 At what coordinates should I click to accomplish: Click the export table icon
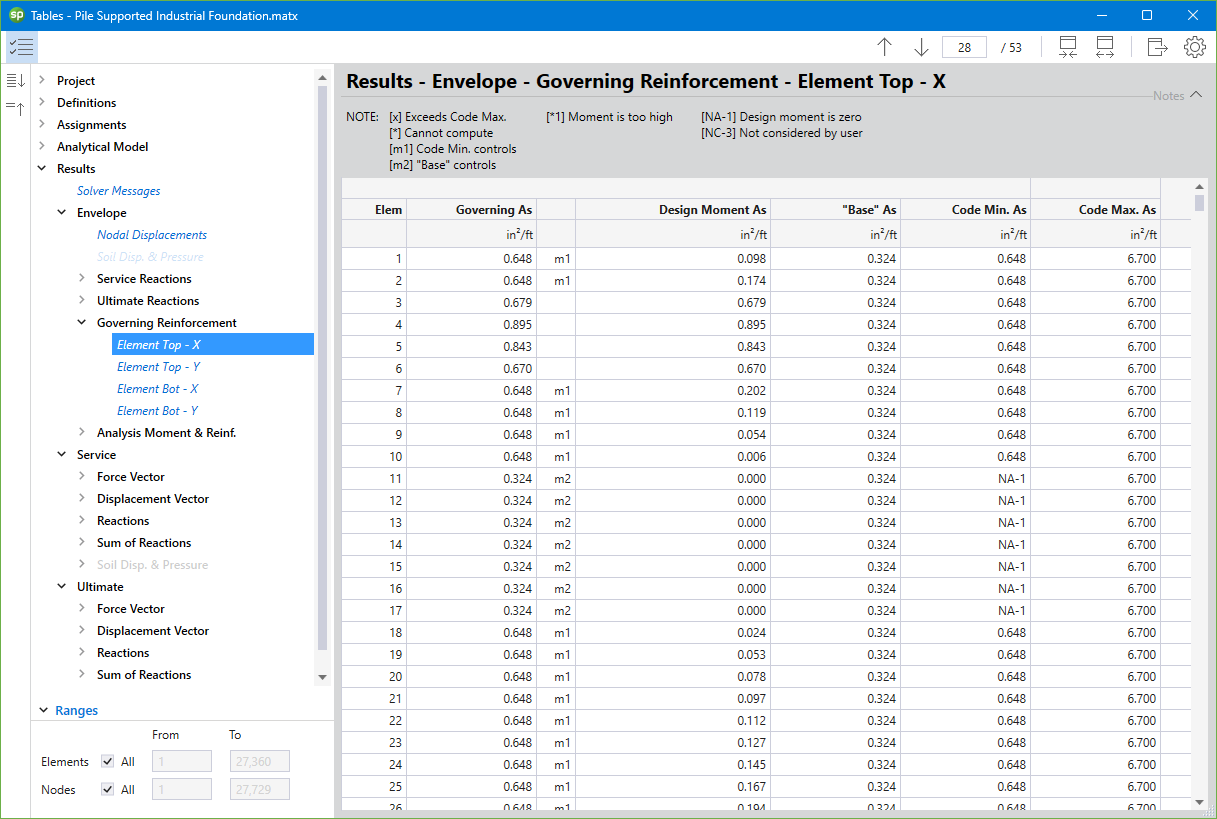pos(1157,47)
